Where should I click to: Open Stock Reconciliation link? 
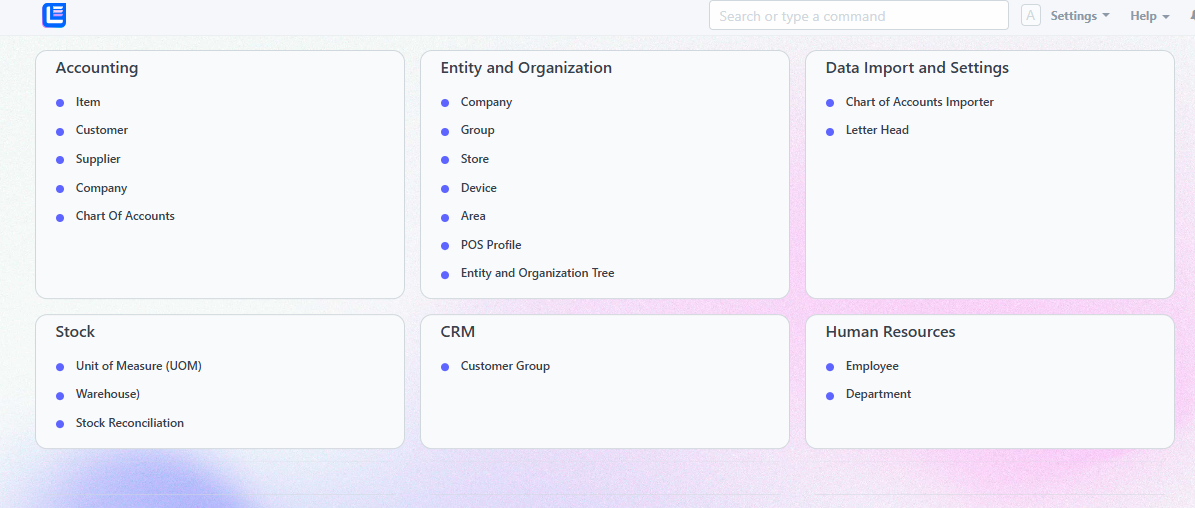click(x=130, y=423)
